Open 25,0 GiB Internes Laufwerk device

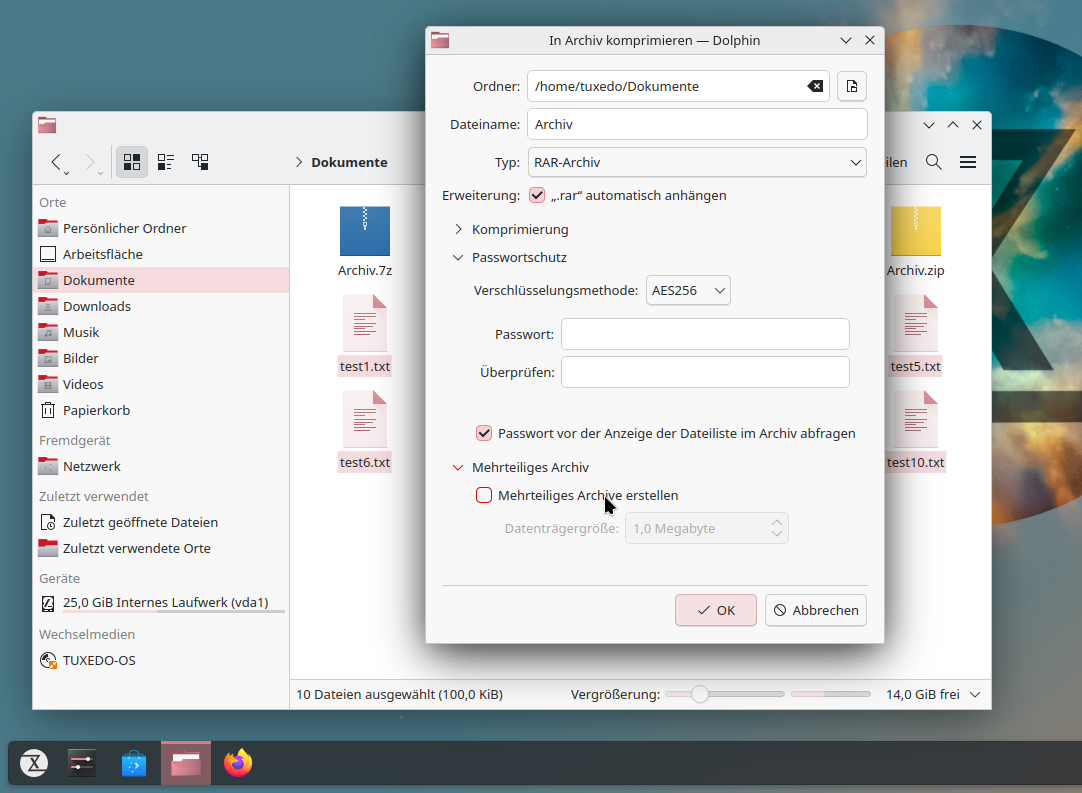161,603
